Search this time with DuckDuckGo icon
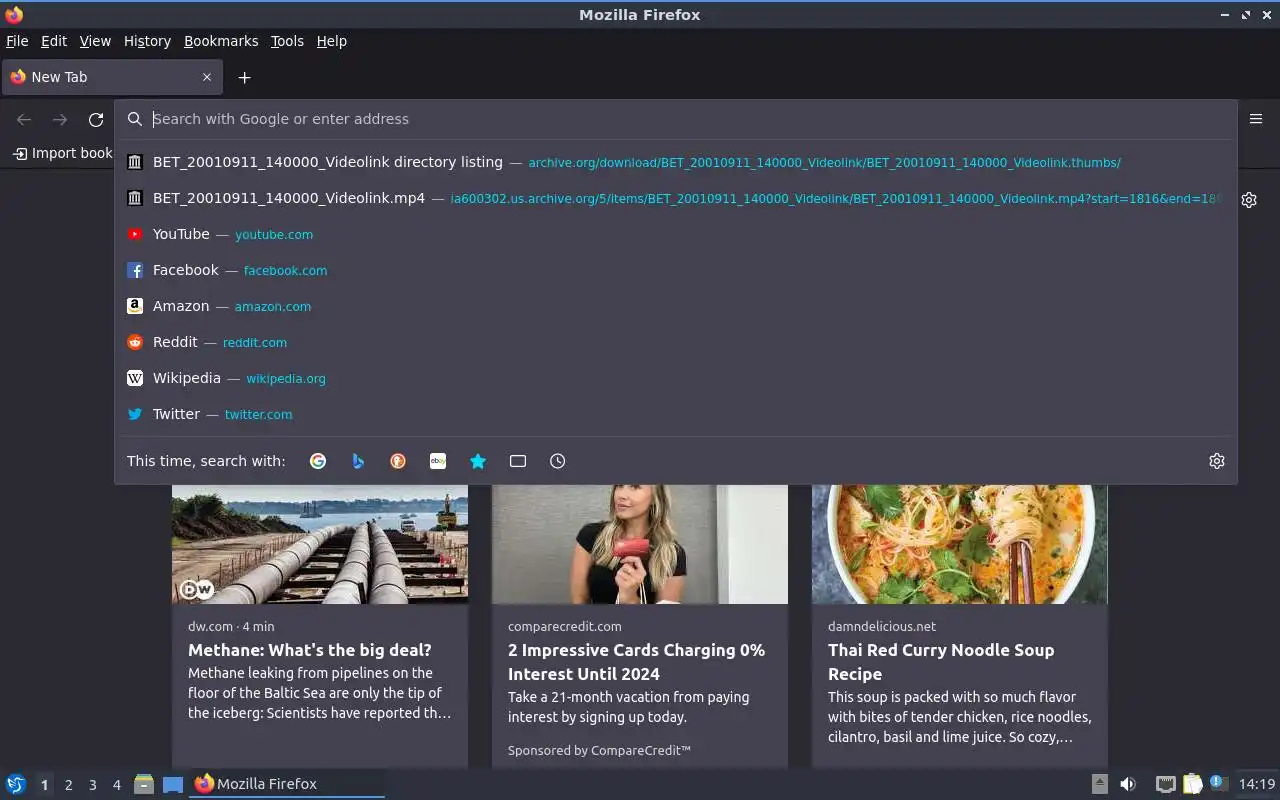 point(398,461)
